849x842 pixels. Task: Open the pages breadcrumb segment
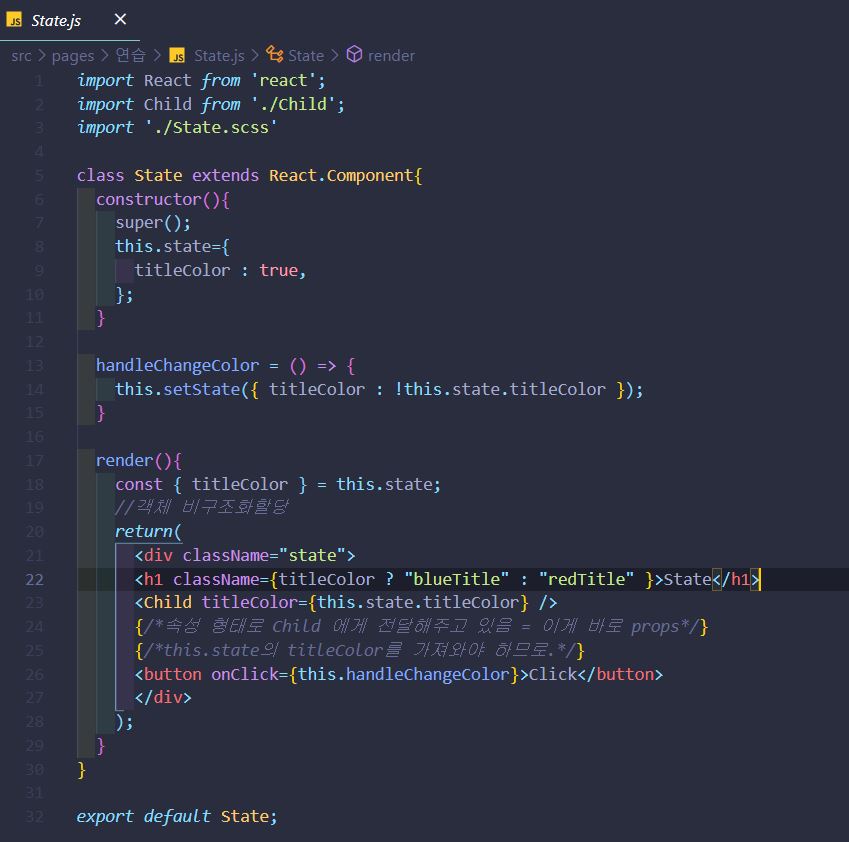tap(73, 56)
